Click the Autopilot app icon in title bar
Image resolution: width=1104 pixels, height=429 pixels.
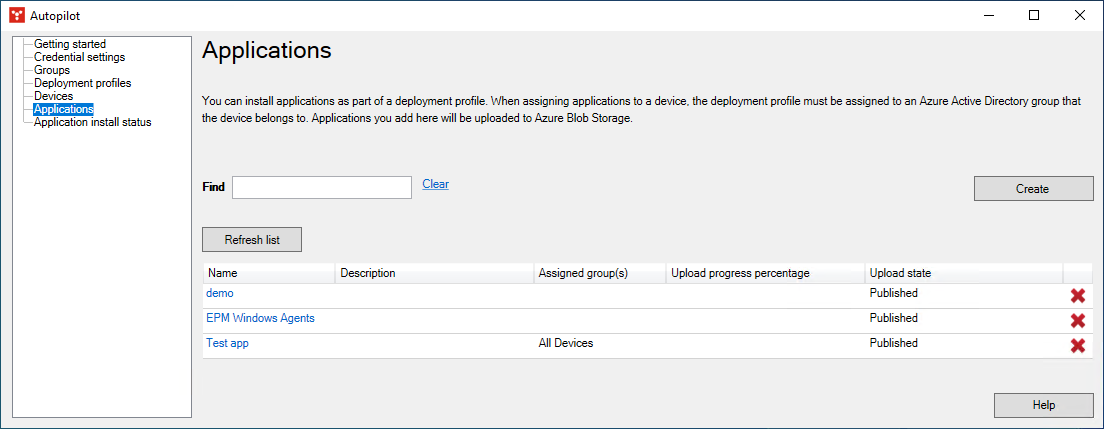pos(16,15)
